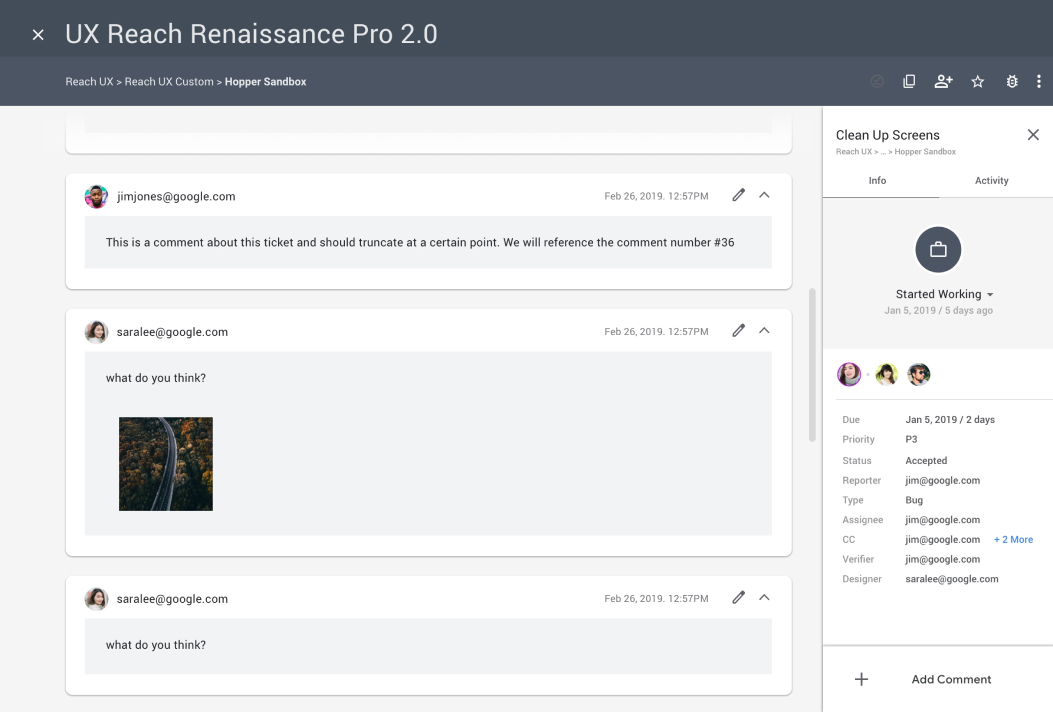This screenshot has width=1053, height=712.
Task: Click the Reach UX Custom breadcrumb
Action: pos(169,82)
